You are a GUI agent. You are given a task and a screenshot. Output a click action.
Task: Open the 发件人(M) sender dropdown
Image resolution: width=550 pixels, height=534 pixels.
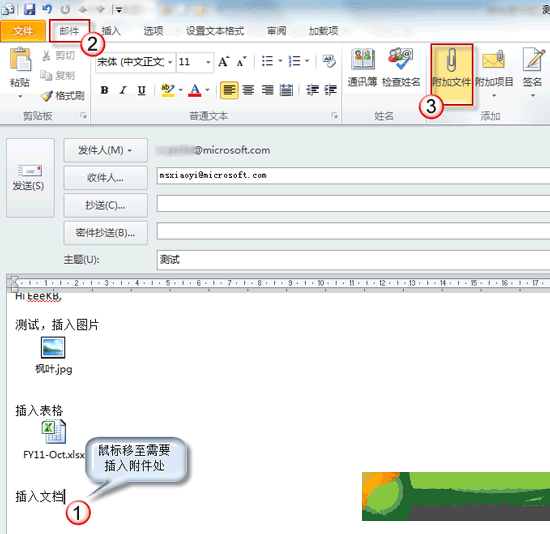(105, 150)
